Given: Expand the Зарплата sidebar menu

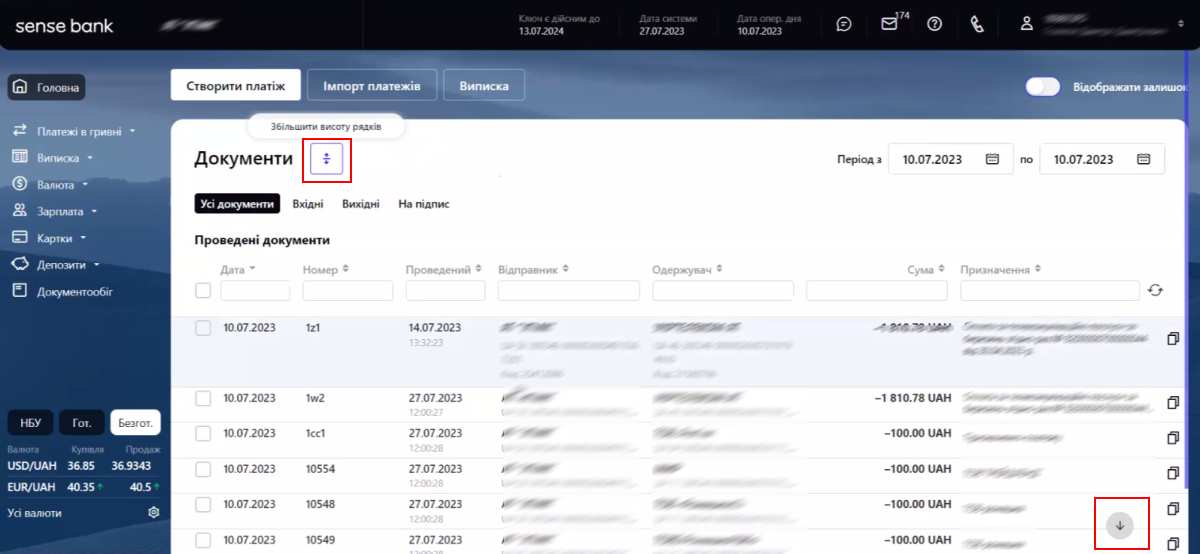Looking at the screenshot, I should 54,211.
